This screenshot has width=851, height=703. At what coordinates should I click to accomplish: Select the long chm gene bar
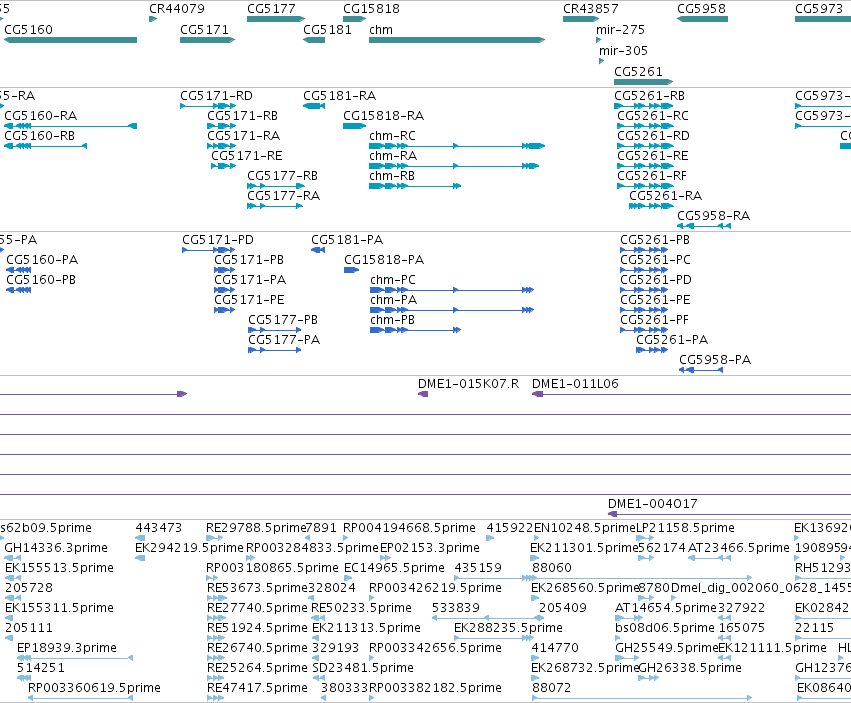[456, 40]
